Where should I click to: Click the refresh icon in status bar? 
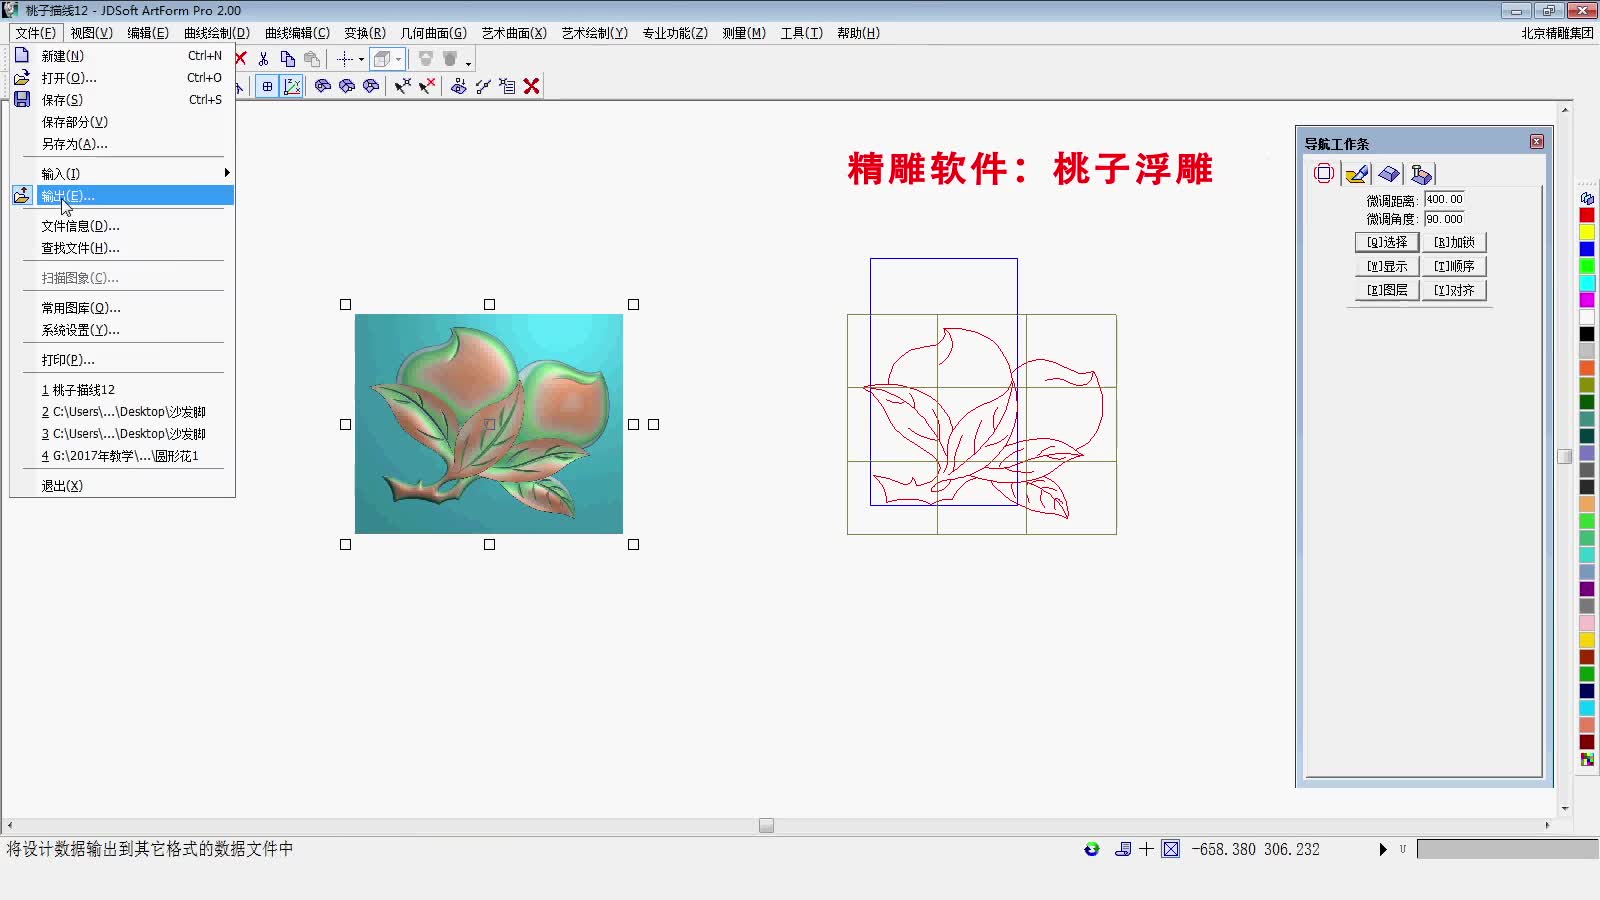[1090, 849]
